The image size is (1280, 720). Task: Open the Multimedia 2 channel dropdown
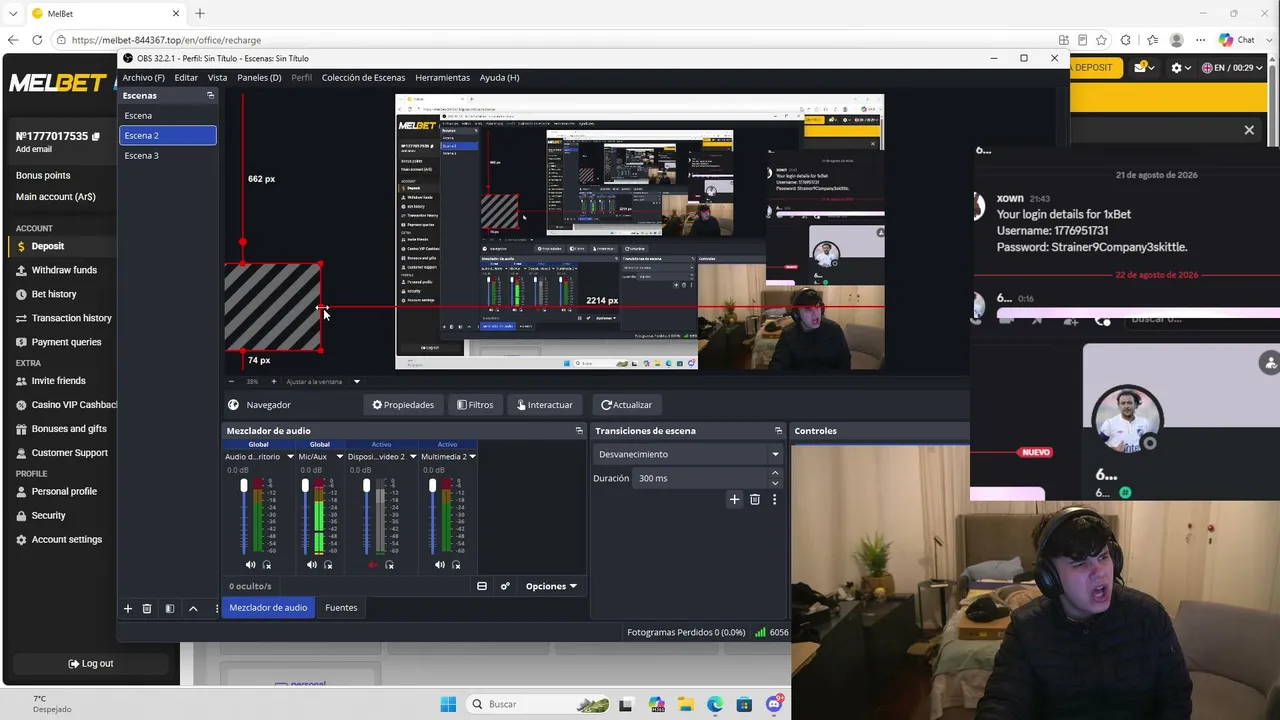(x=472, y=457)
